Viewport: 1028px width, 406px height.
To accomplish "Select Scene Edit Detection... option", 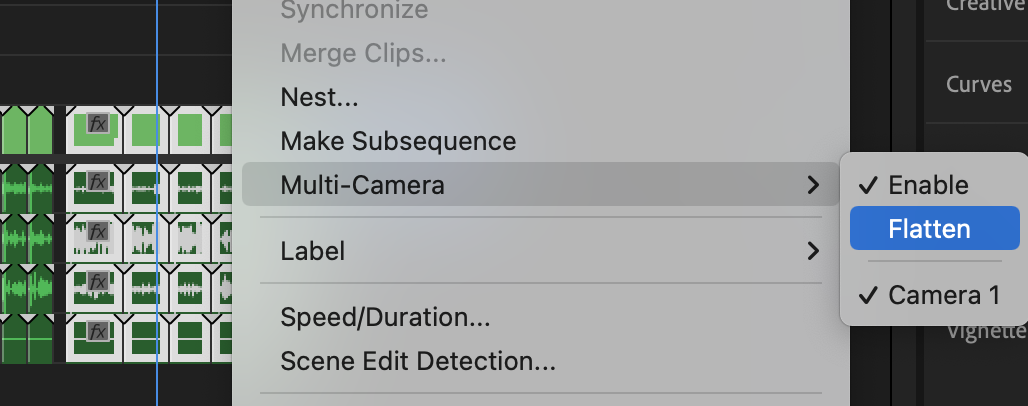I will [x=418, y=361].
